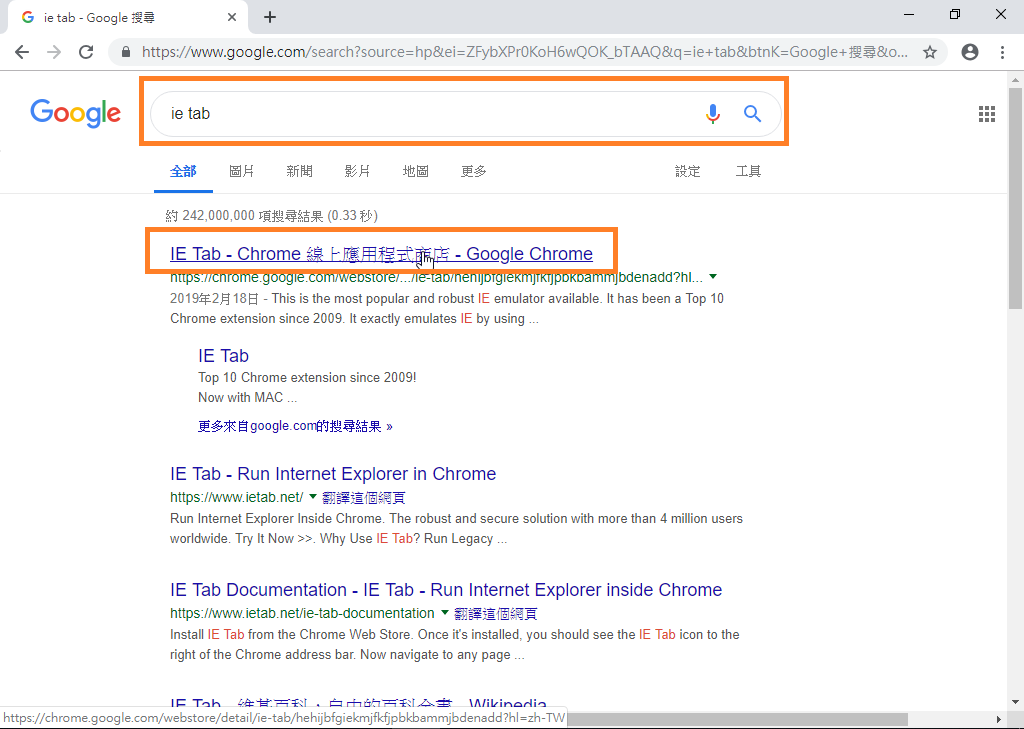This screenshot has width=1024, height=729.
Task: Open the Chrome three-dot menu
Action: (x=1002, y=52)
